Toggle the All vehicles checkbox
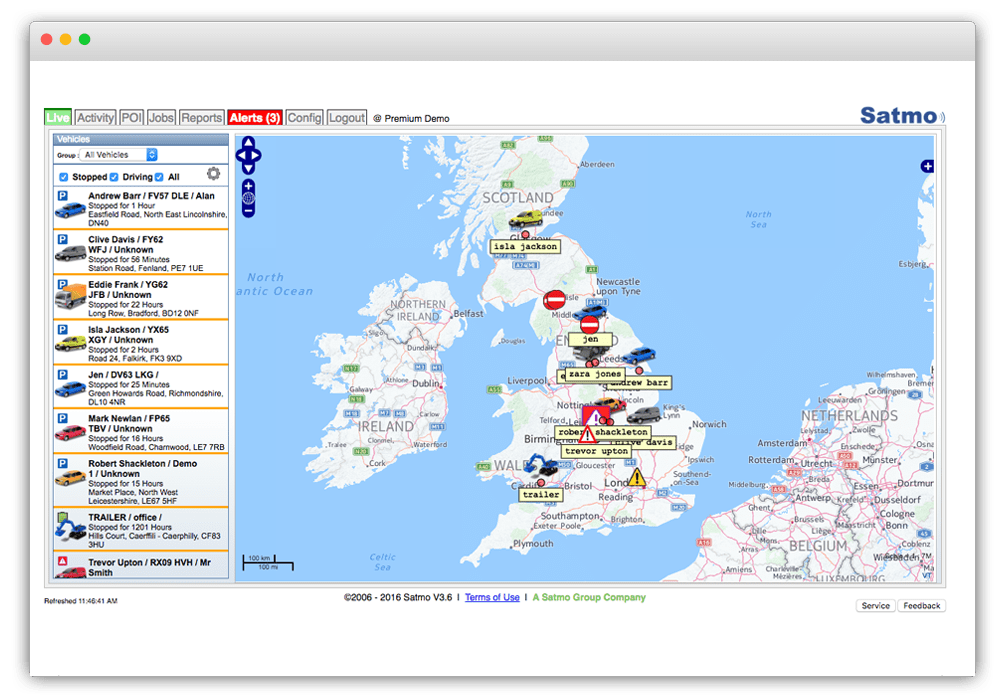The width and height of the screenshot is (1000, 700). [158, 177]
